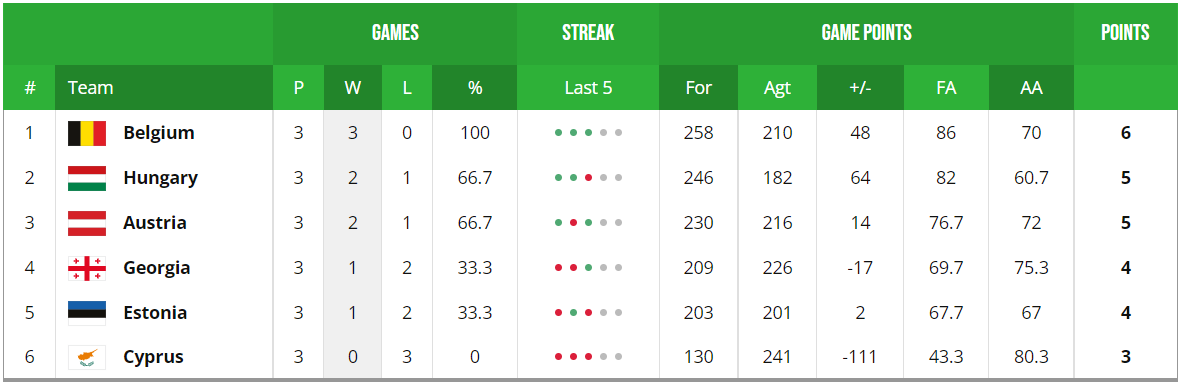Click the Hungary flag icon
The height and width of the screenshot is (382, 1181).
pos(87,179)
